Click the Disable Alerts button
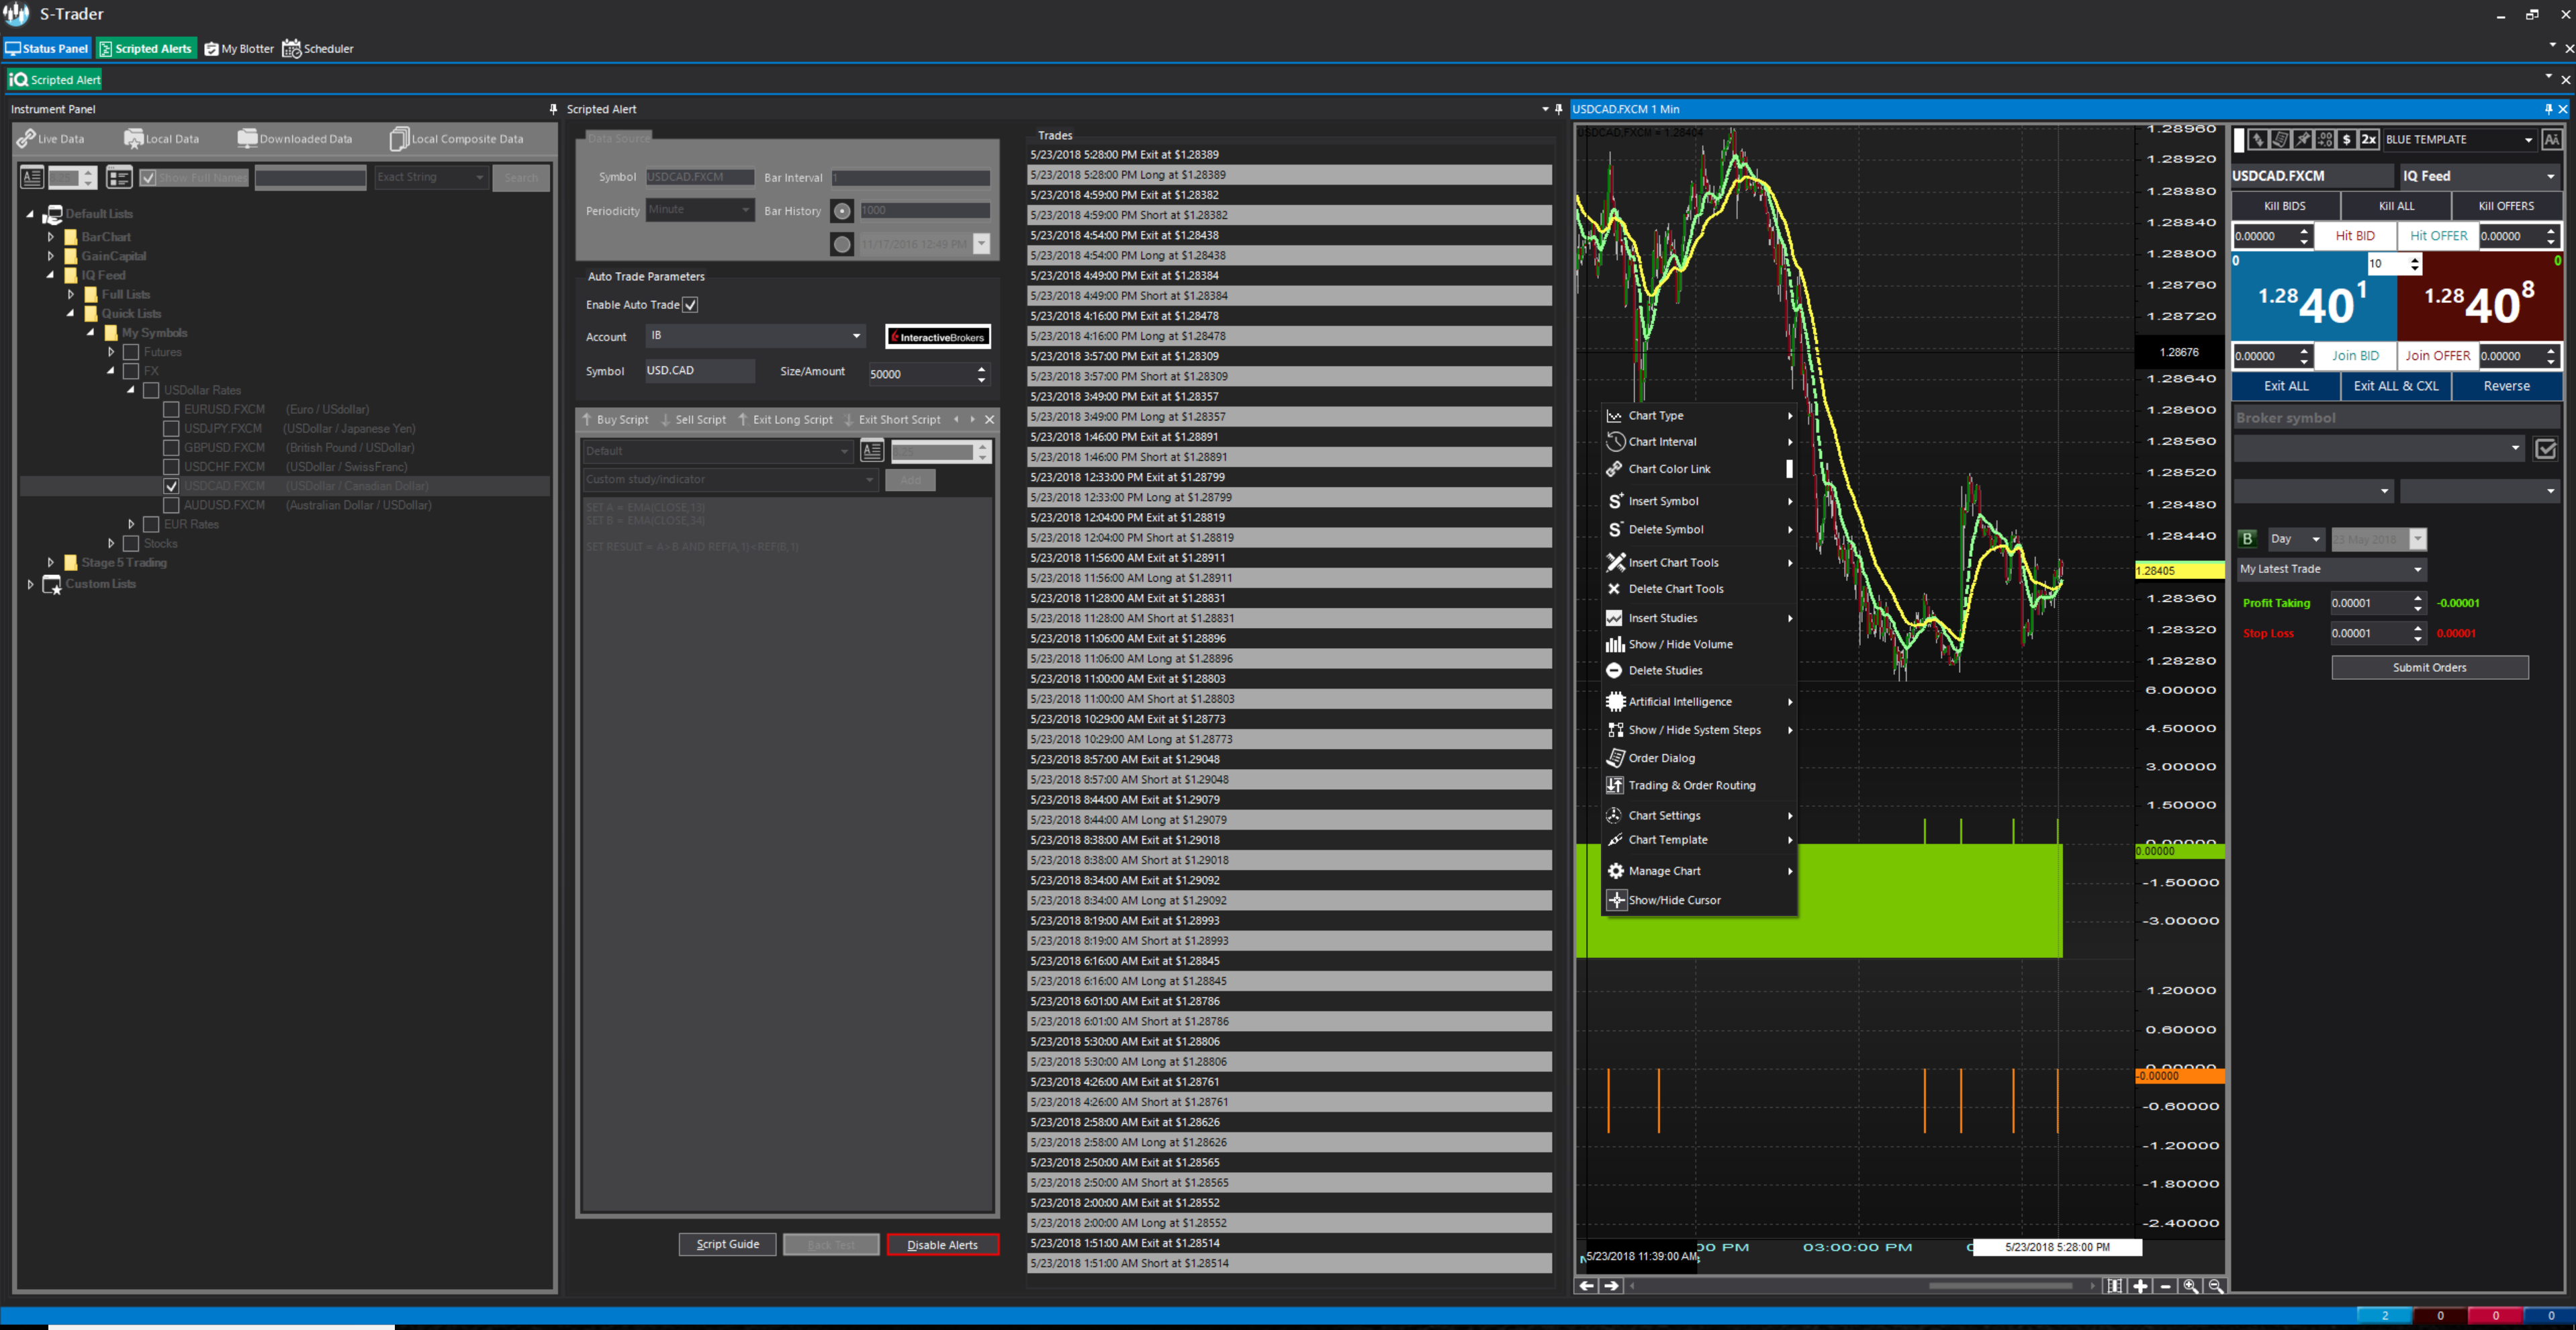 942,1245
